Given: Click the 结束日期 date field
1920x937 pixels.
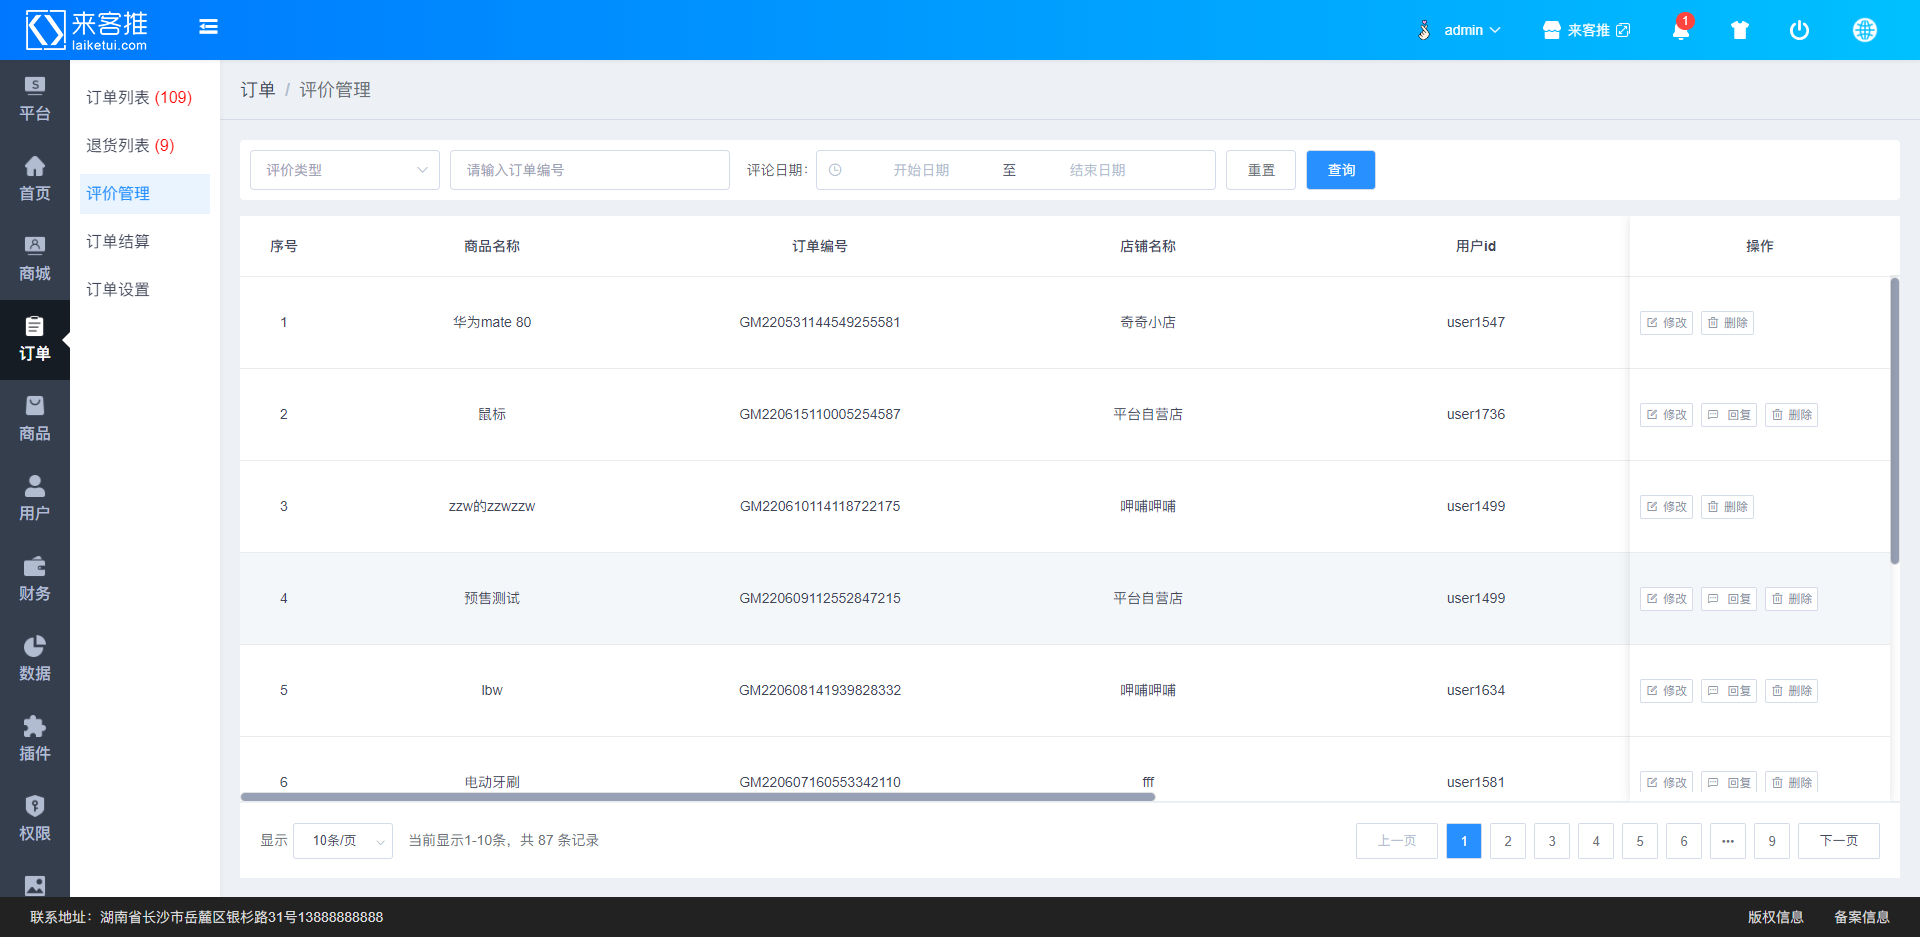Looking at the screenshot, I should pos(1097,170).
